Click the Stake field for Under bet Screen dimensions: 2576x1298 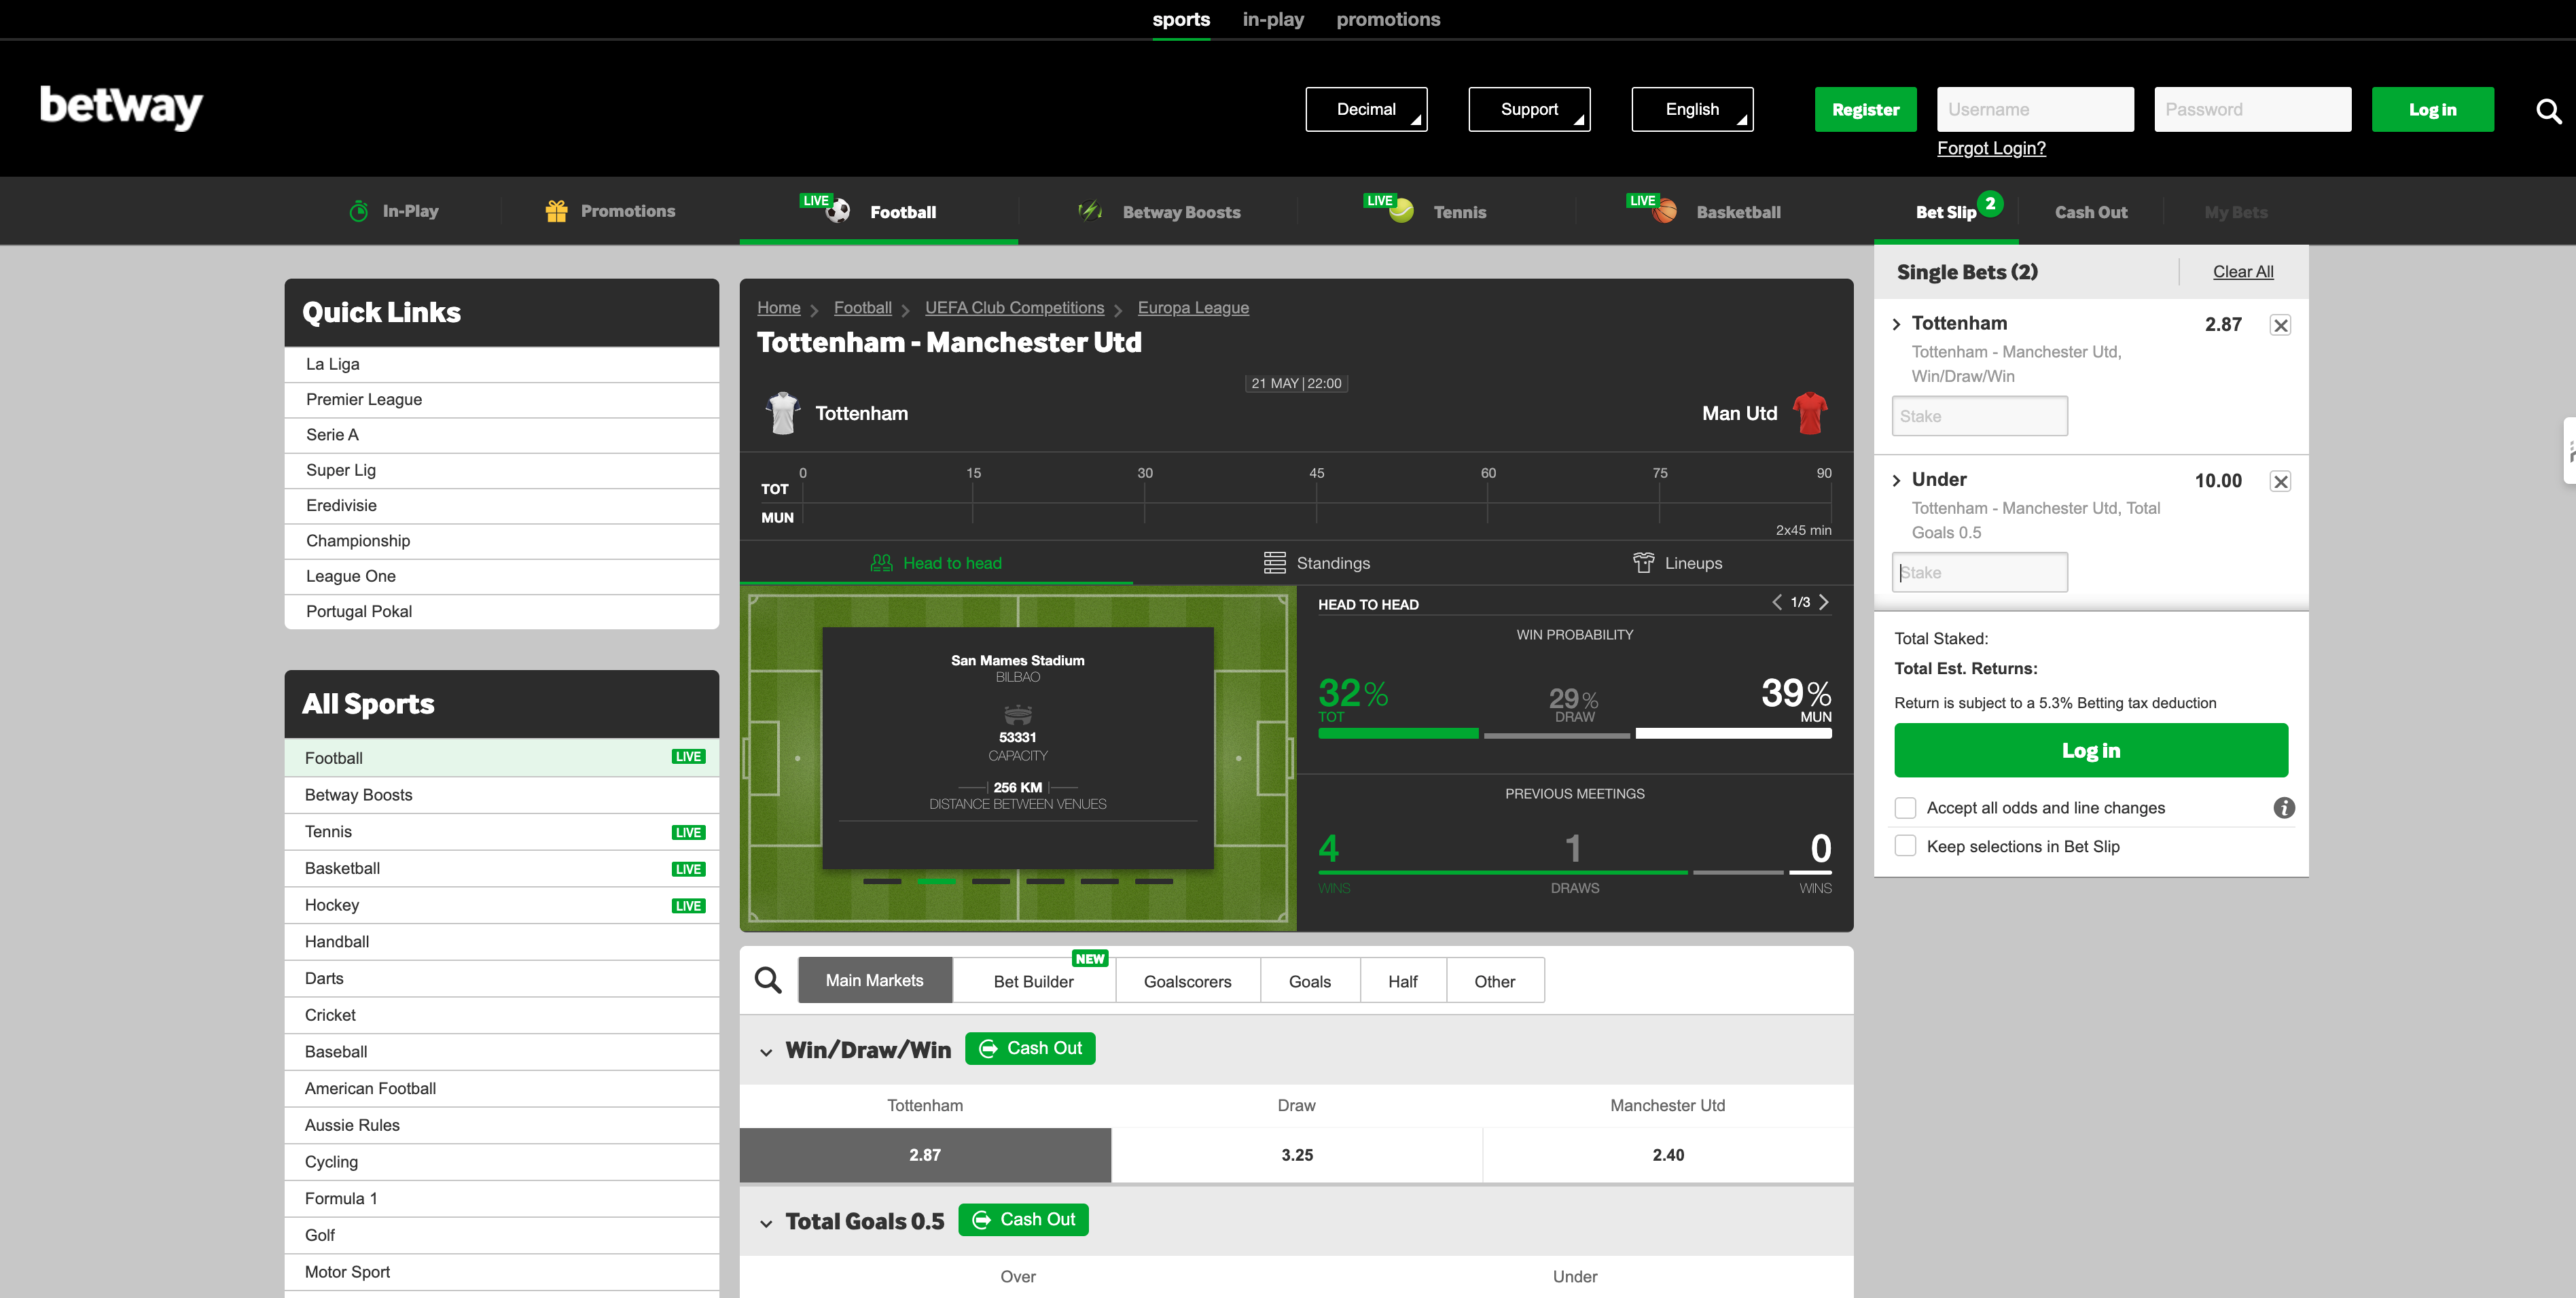[1979, 572]
